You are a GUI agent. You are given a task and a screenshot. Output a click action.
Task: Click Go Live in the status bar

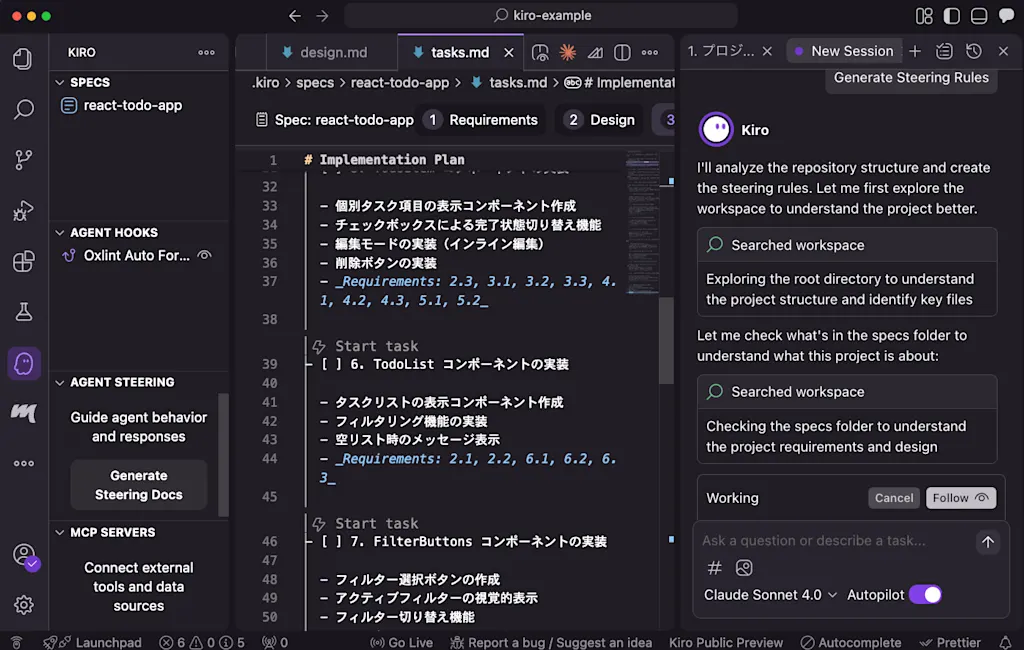(x=402, y=642)
